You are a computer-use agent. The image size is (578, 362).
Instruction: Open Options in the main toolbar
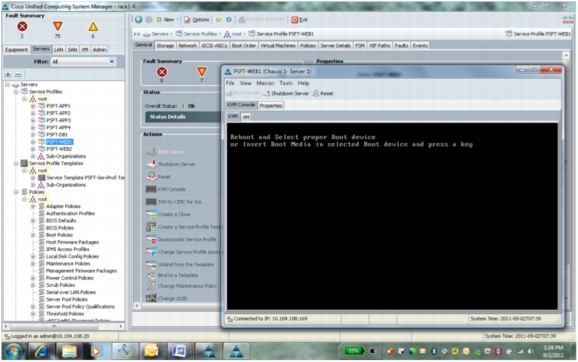click(197, 20)
